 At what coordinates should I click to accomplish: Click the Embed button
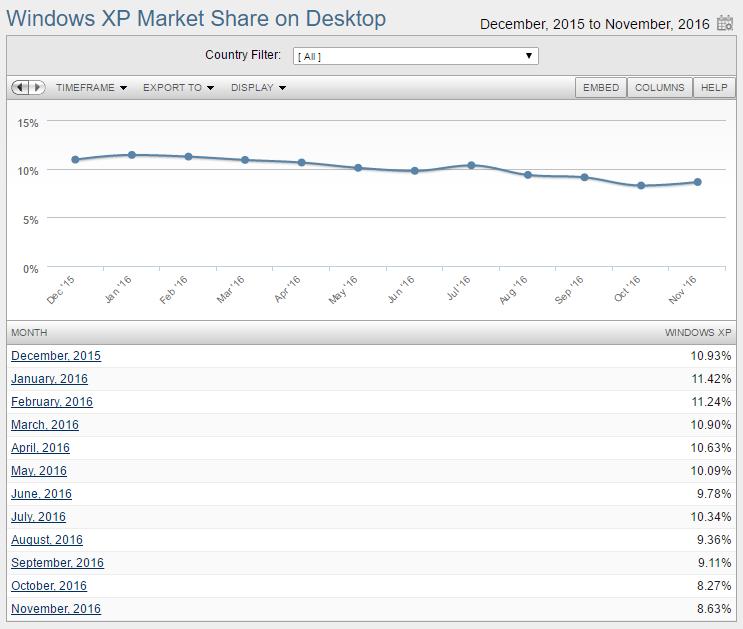[x=601, y=88]
